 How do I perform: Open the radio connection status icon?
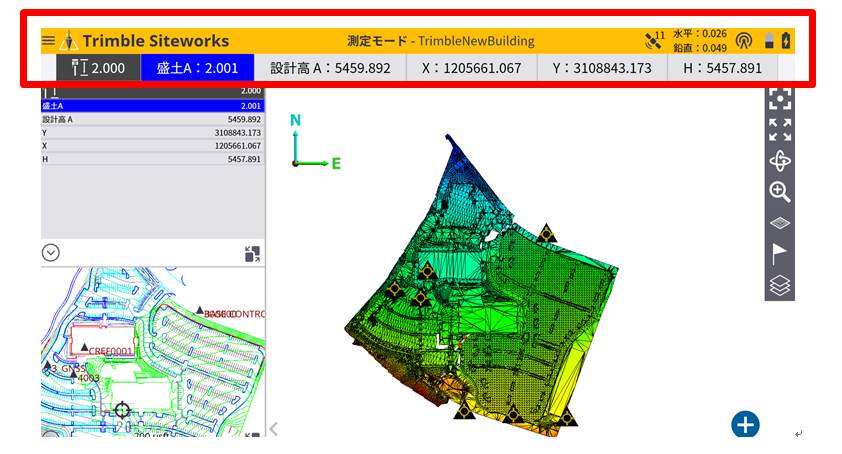pyautogui.click(x=743, y=41)
